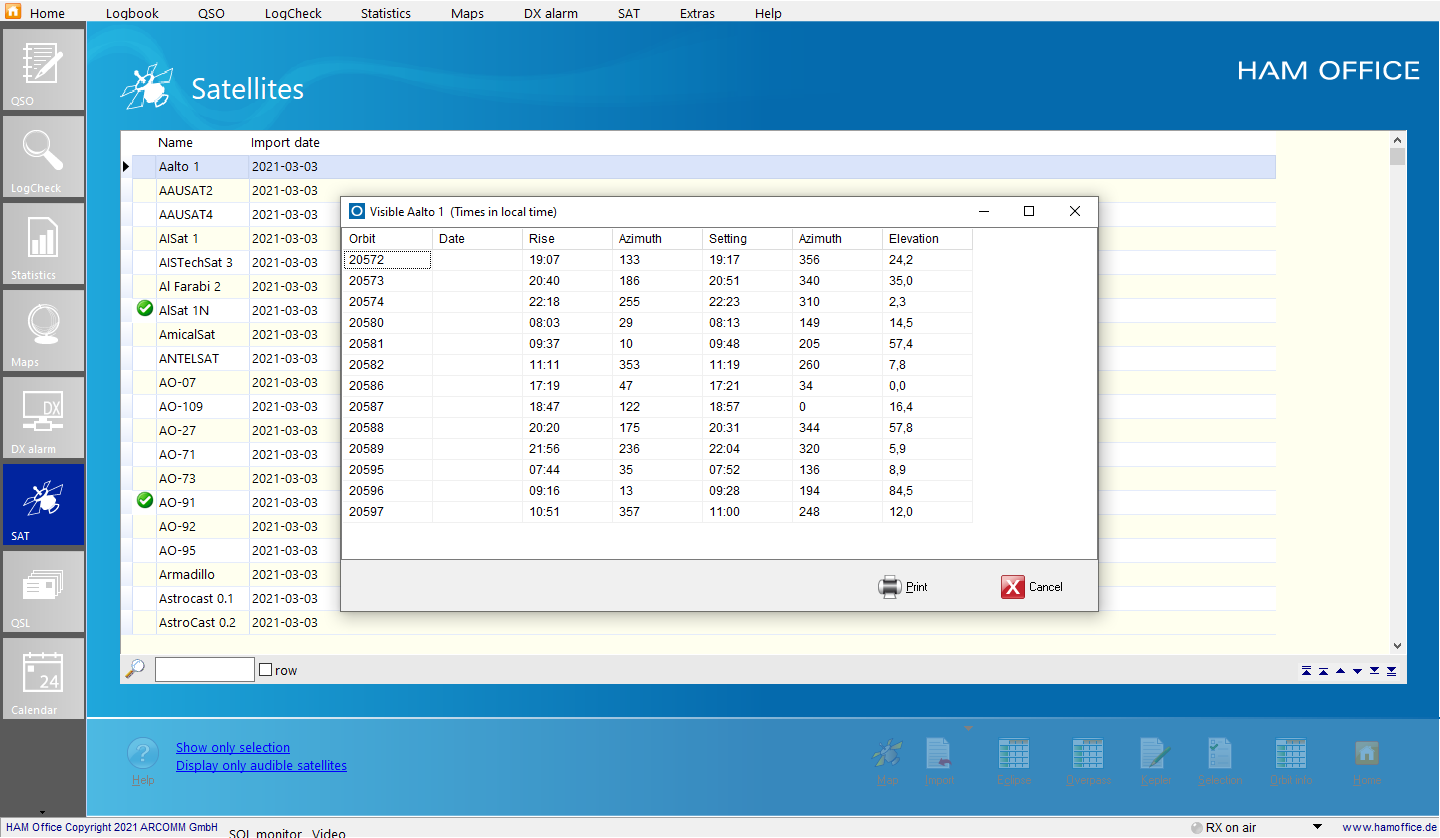Open the SAT menu

tap(629, 14)
